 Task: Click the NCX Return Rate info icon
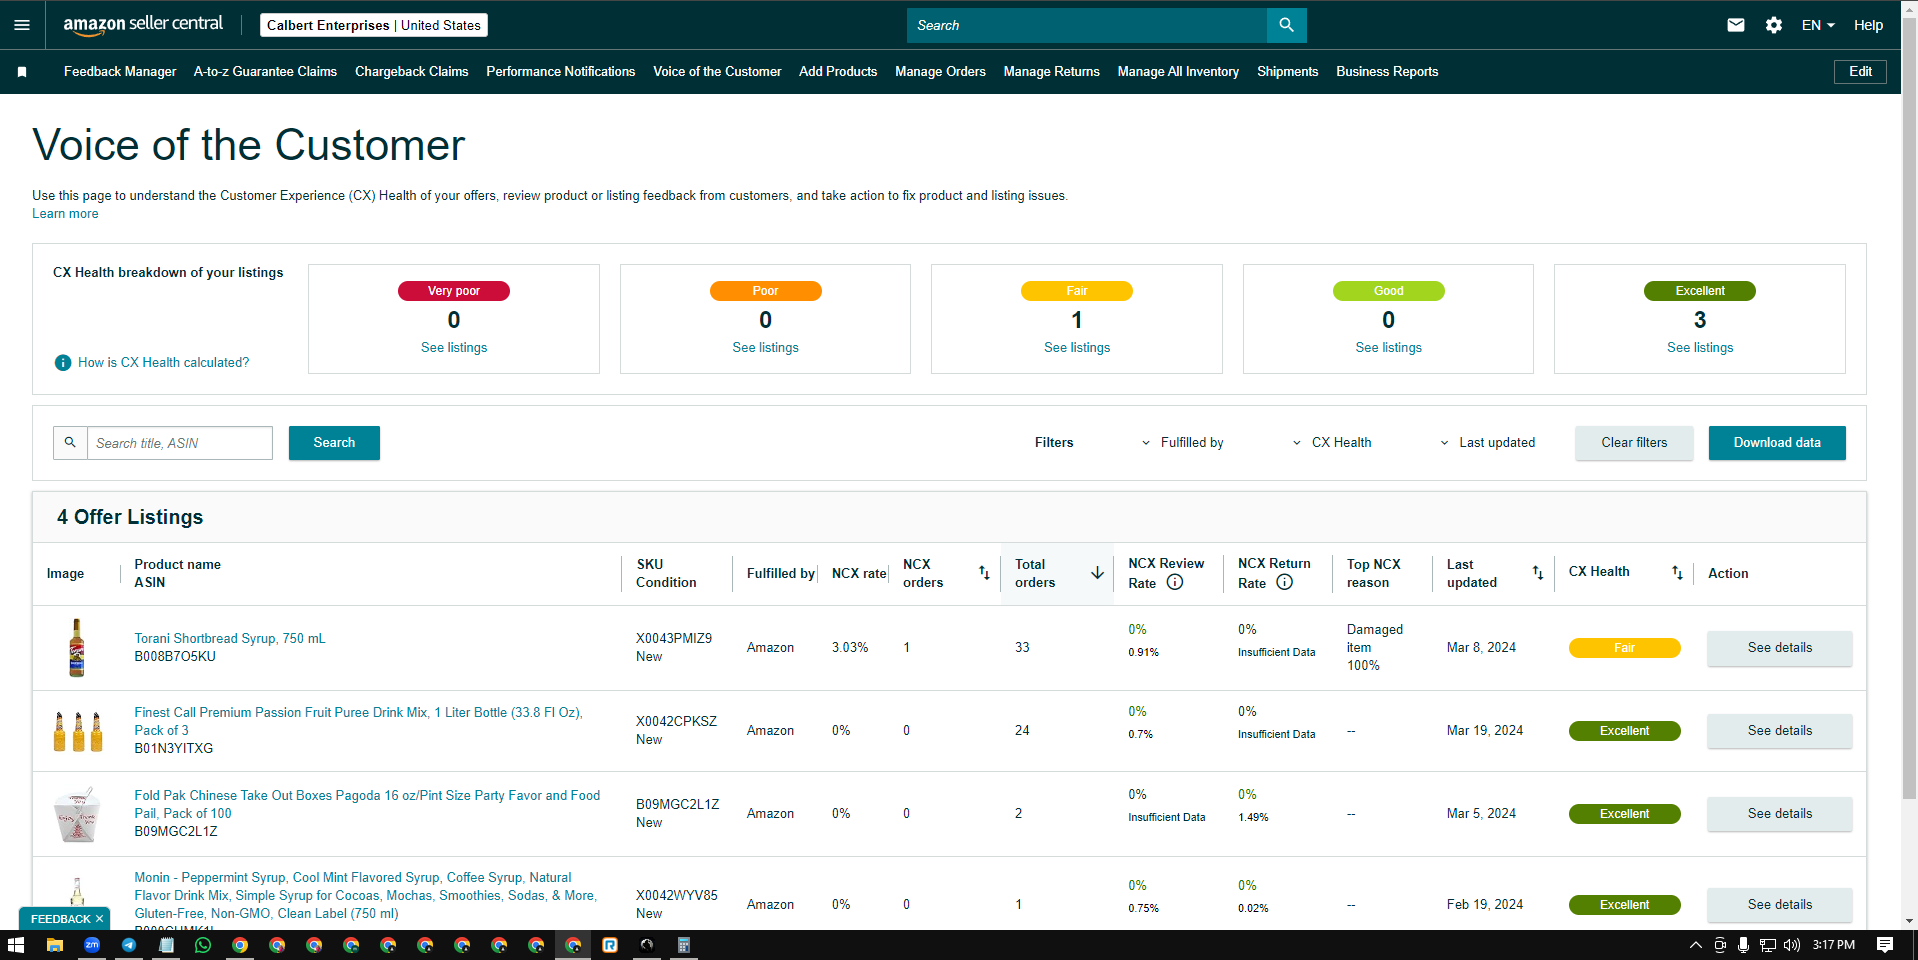coord(1285,582)
